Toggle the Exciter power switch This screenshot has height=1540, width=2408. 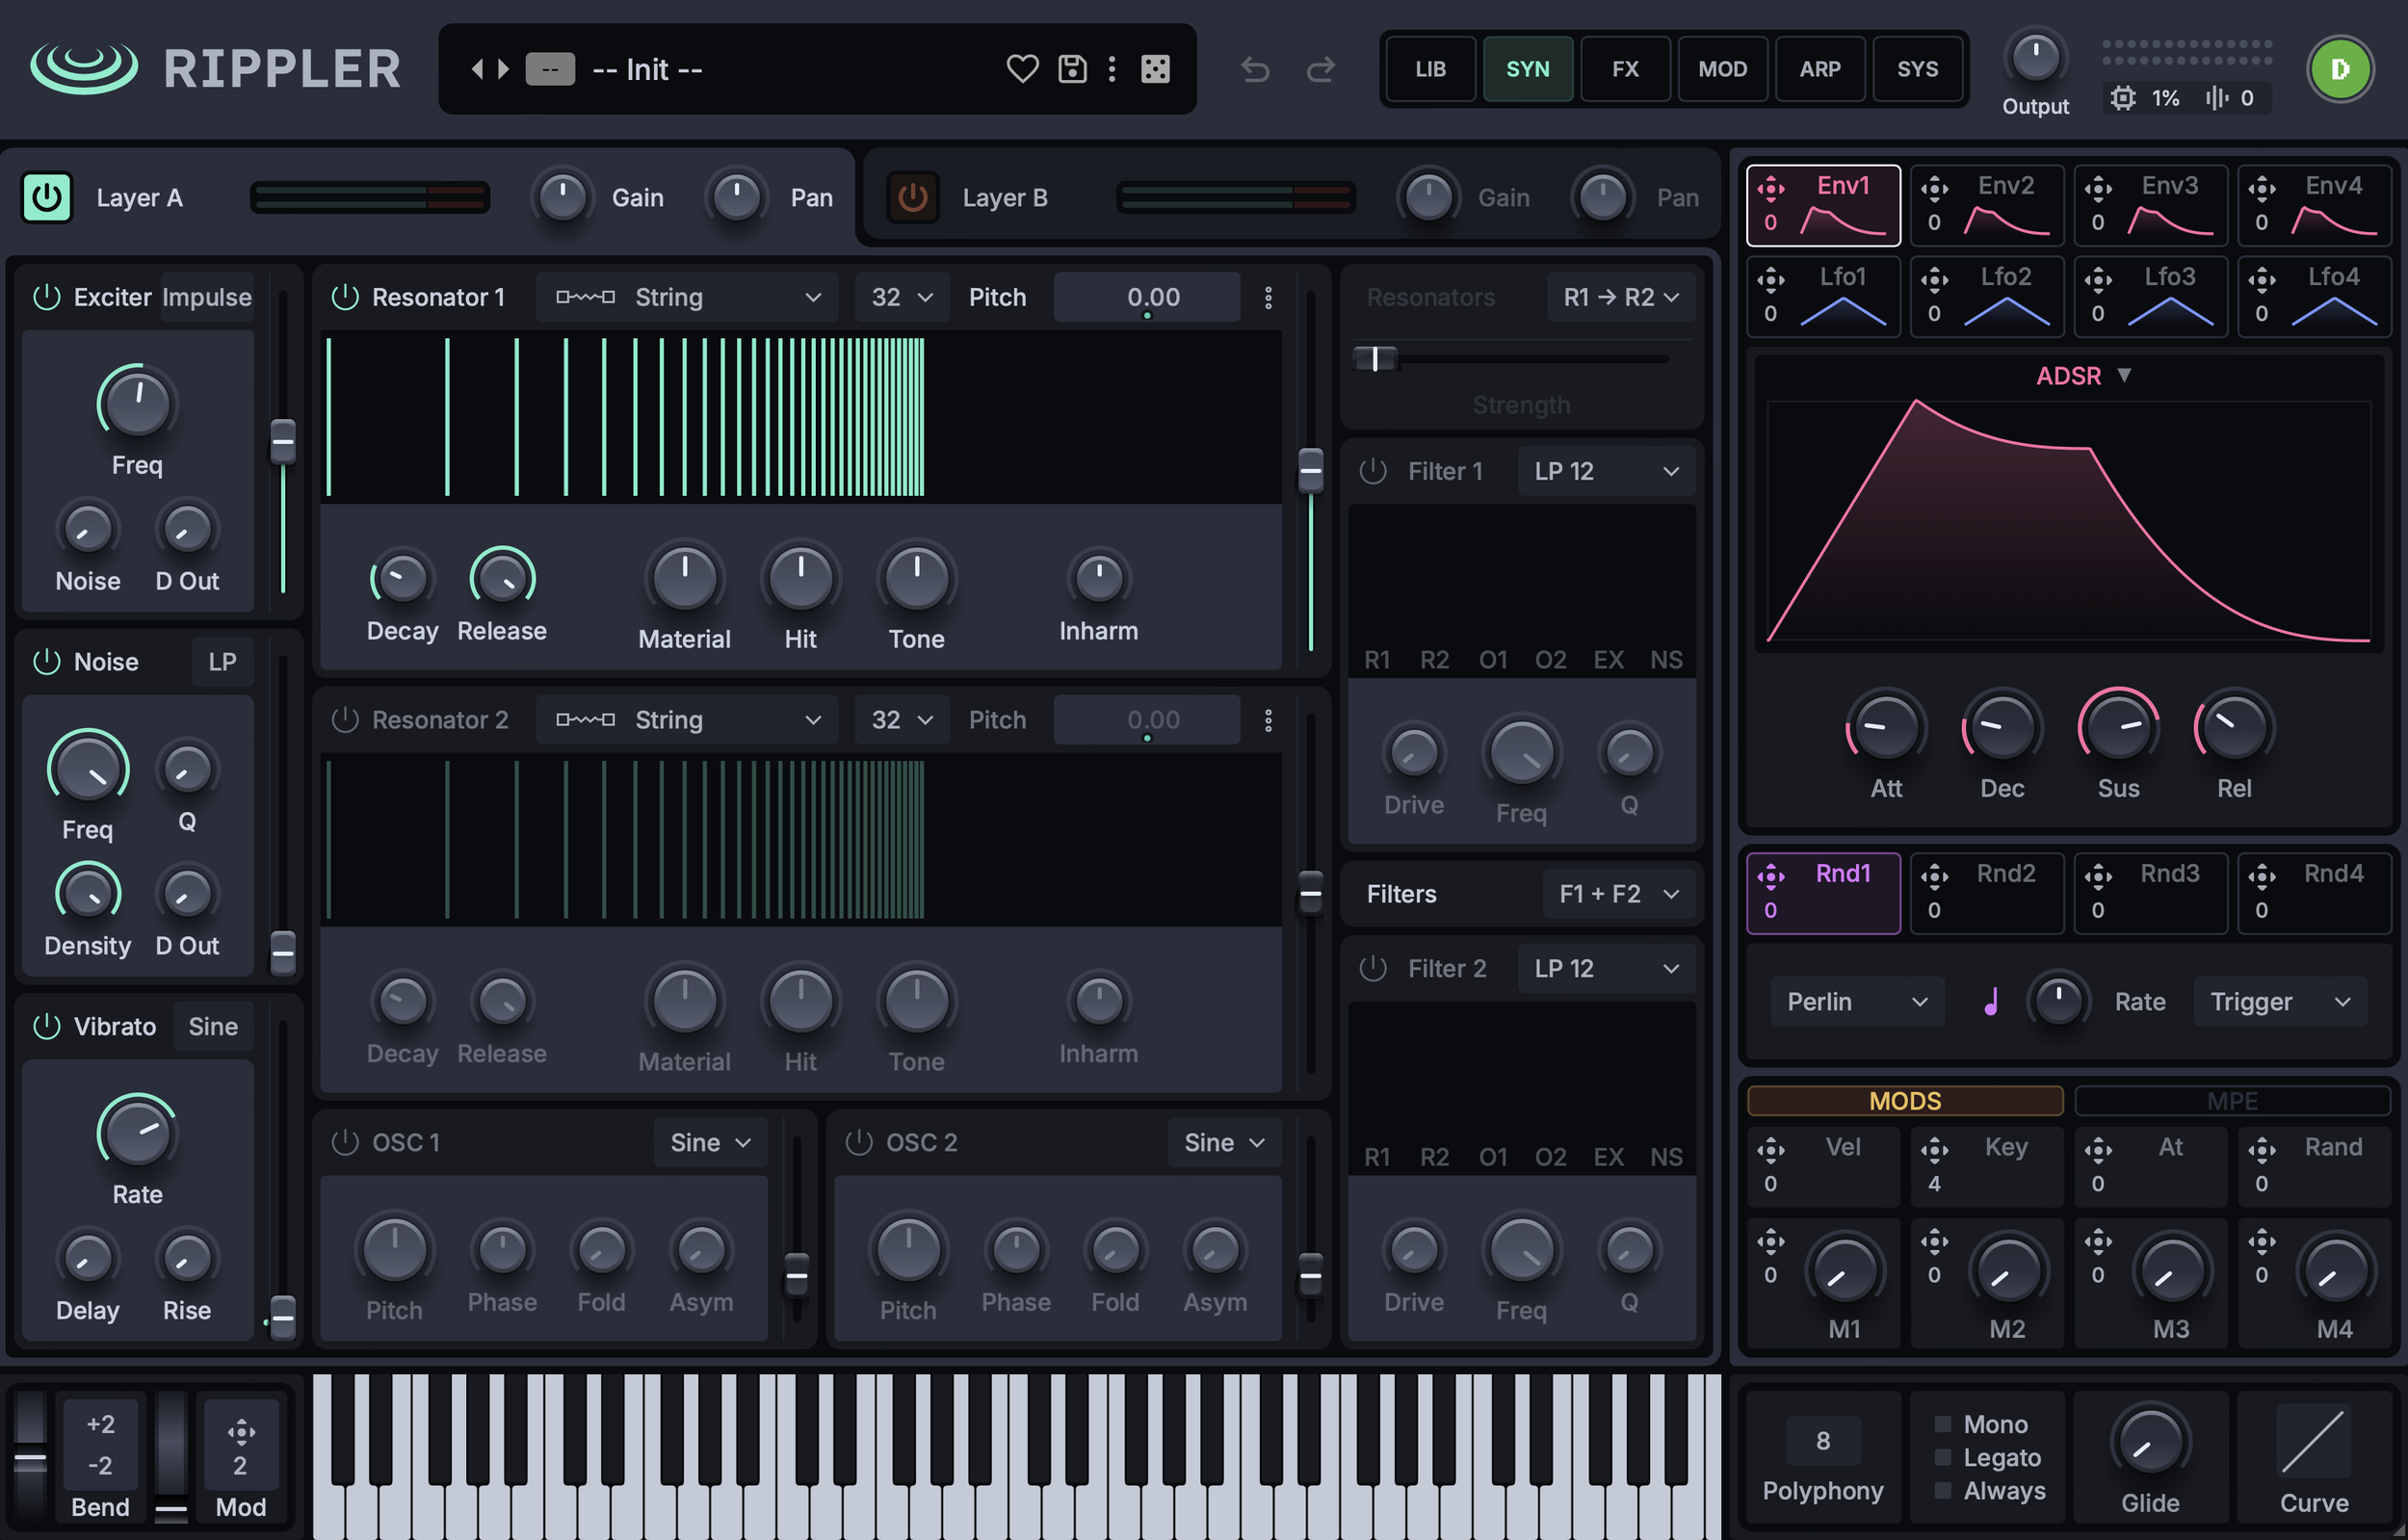pos(46,297)
